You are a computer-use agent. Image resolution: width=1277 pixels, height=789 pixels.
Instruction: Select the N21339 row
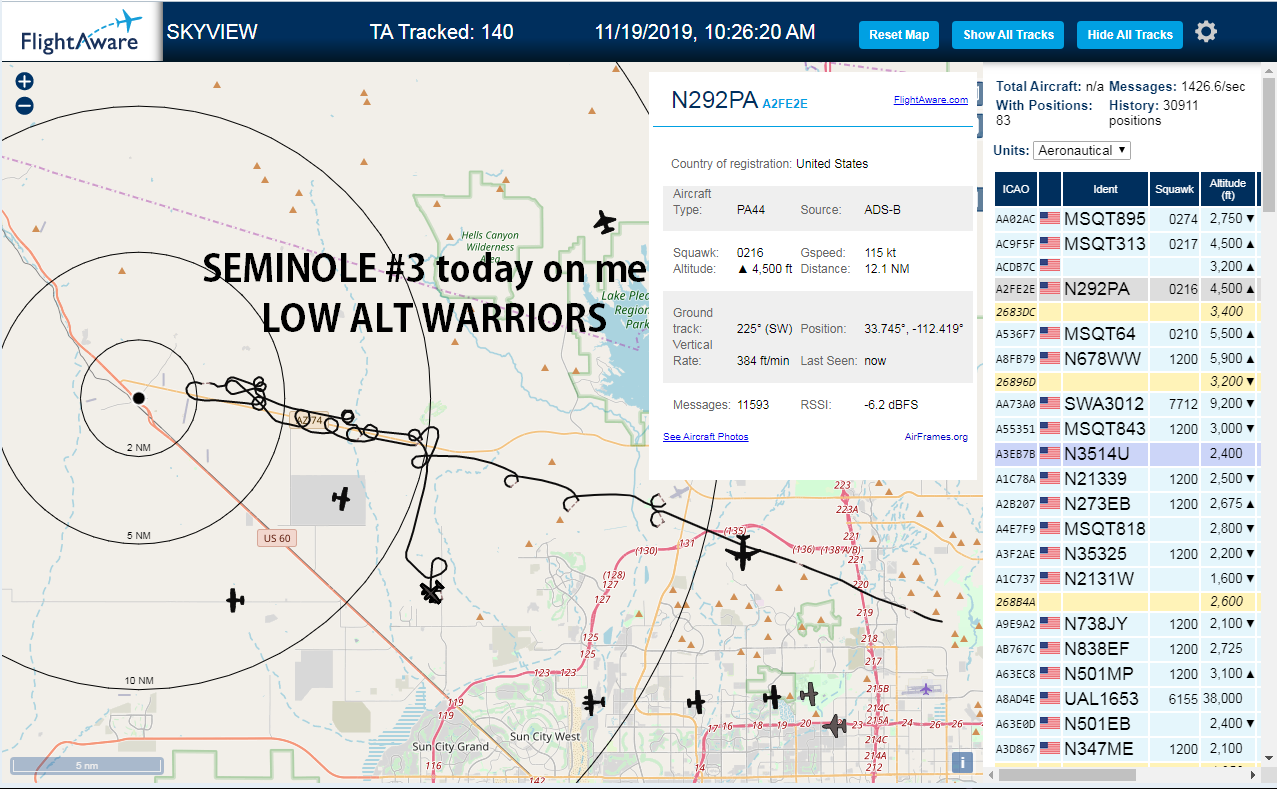pyautogui.click(x=1126, y=478)
